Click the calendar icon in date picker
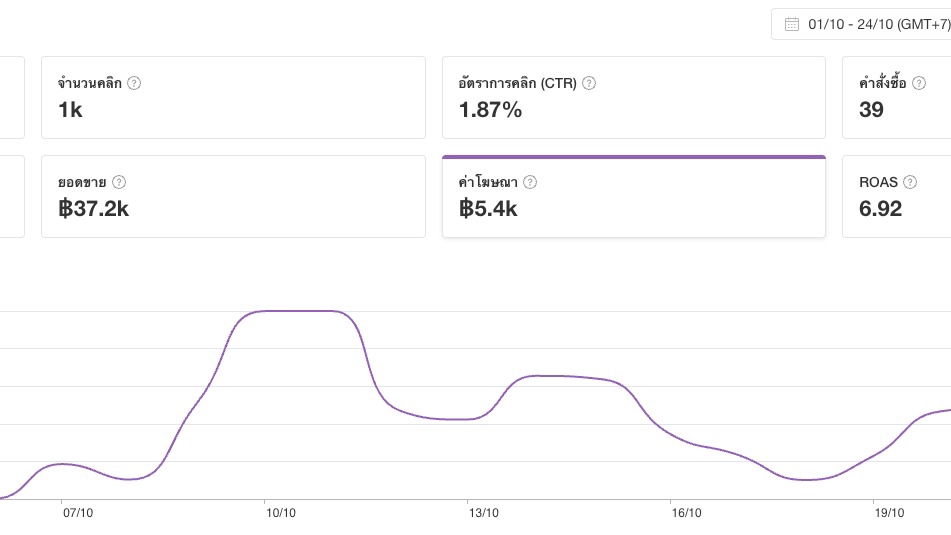The image size is (951, 535). pos(792,24)
